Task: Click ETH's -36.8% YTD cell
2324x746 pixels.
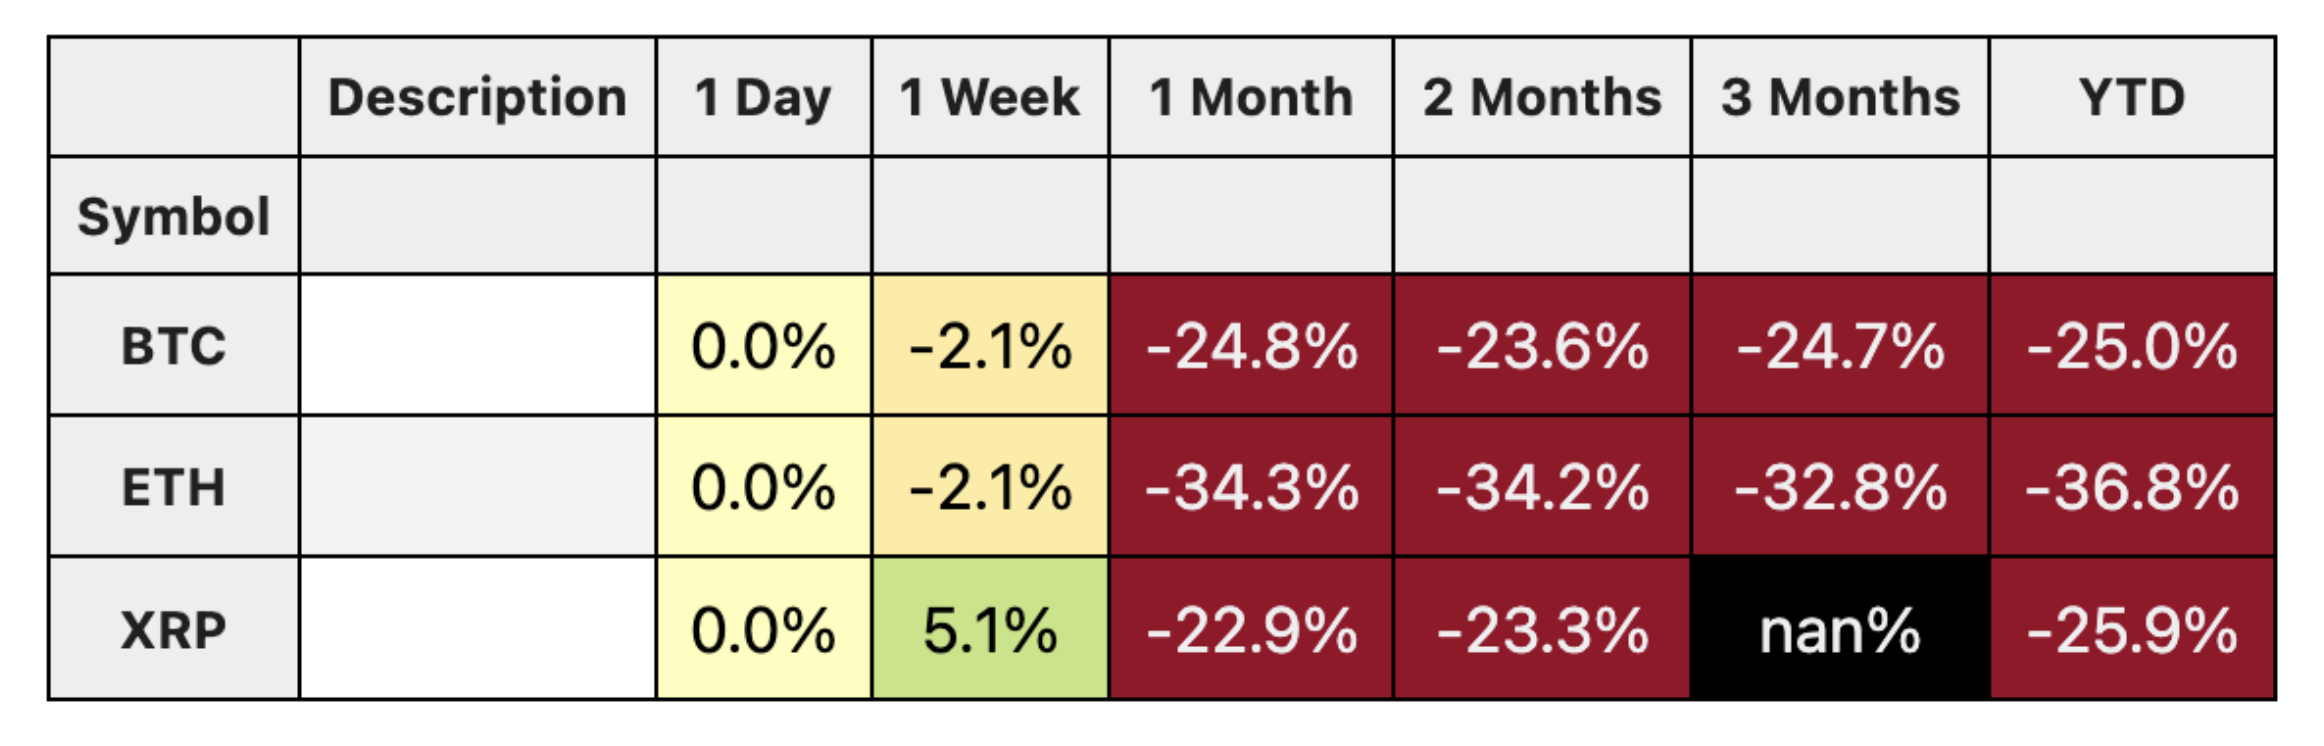Action: [2131, 487]
